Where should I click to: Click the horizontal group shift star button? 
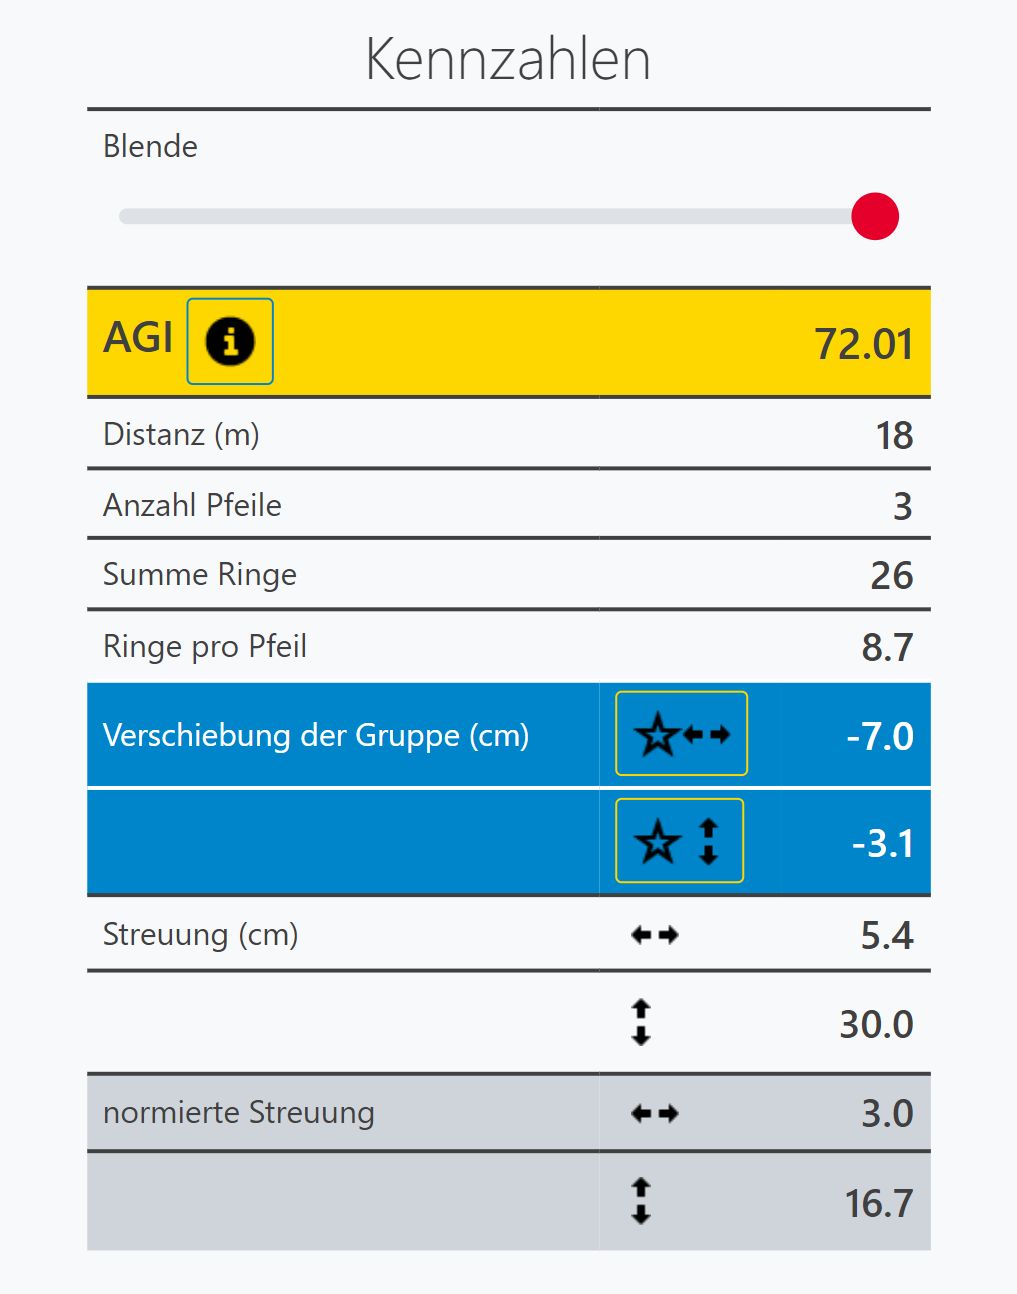681,734
